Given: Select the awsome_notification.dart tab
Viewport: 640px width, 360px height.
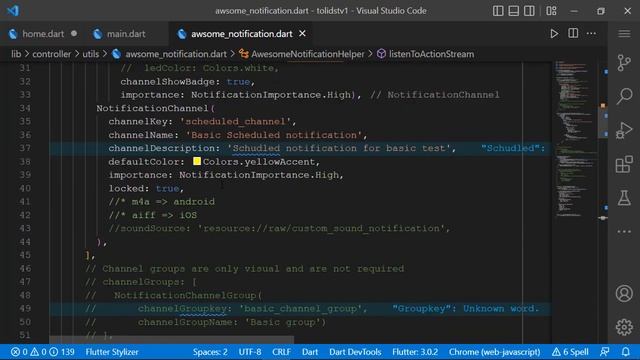Looking at the screenshot, I should [242, 34].
